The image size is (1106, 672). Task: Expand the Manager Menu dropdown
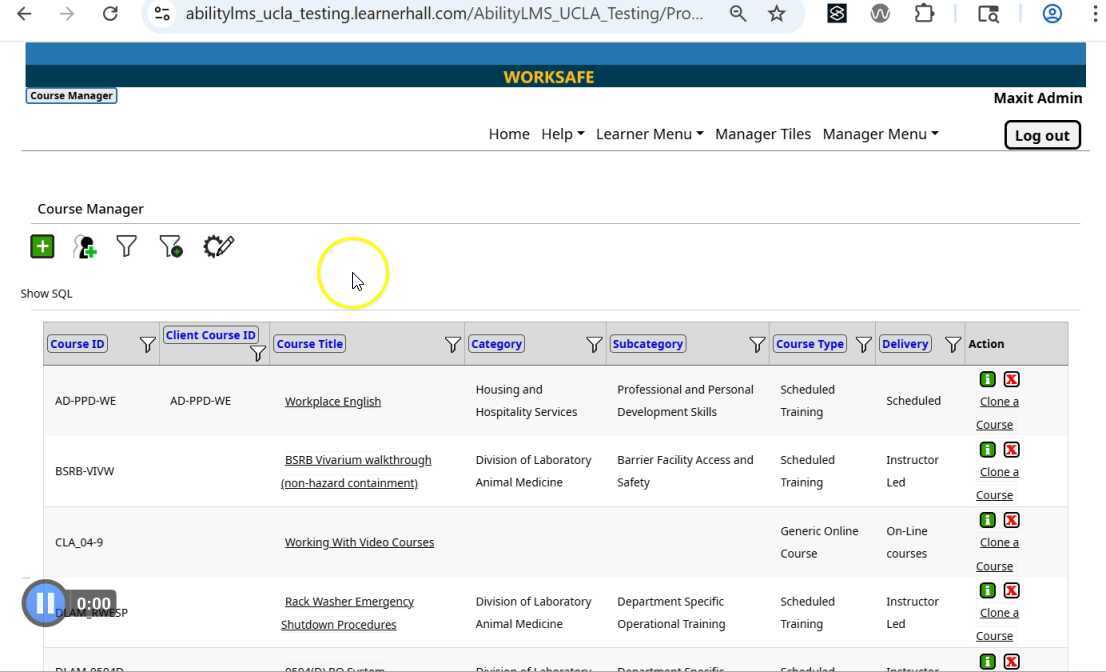[x=880, y=134]
